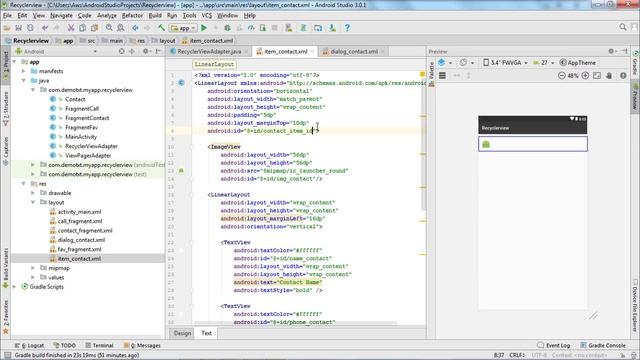
Task: Expand the drawable folder
Action: coord(33,193)
